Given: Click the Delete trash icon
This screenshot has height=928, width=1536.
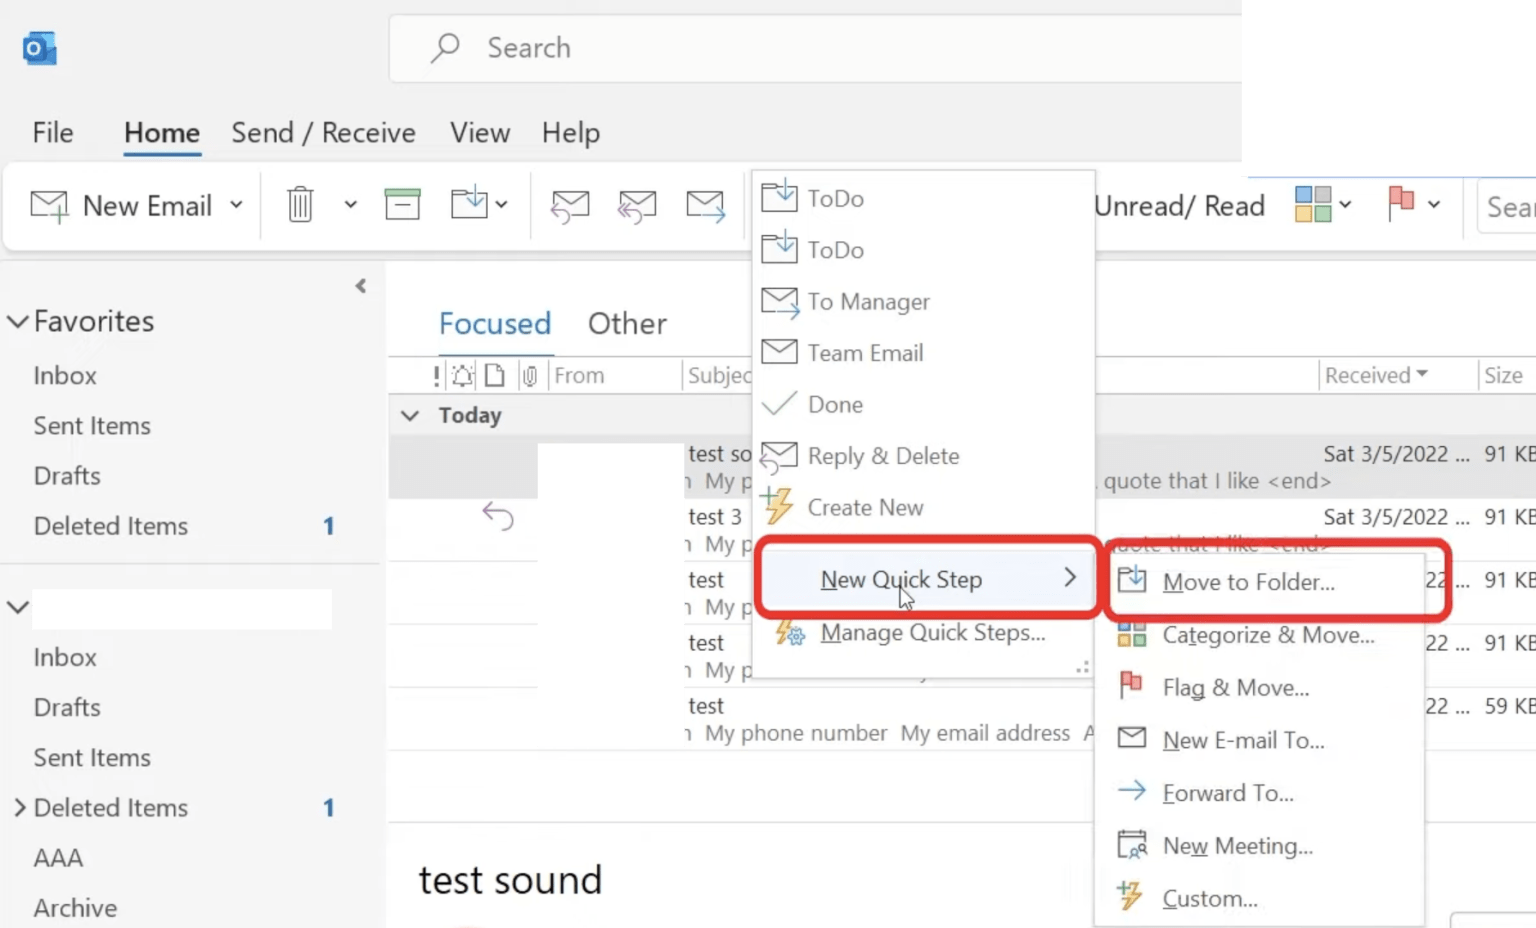Looking at the screenshot, I should click(x=300, y=204).
